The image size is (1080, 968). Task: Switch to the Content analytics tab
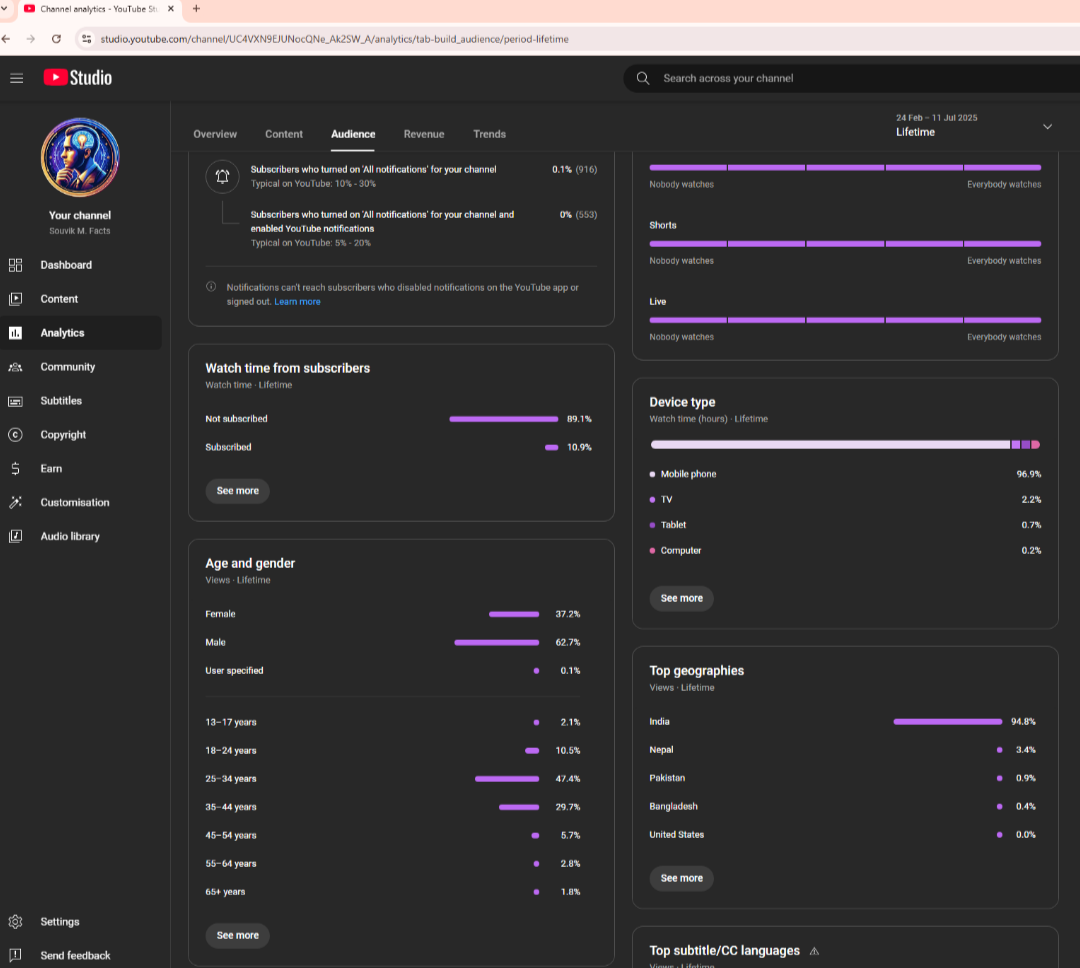284,134
